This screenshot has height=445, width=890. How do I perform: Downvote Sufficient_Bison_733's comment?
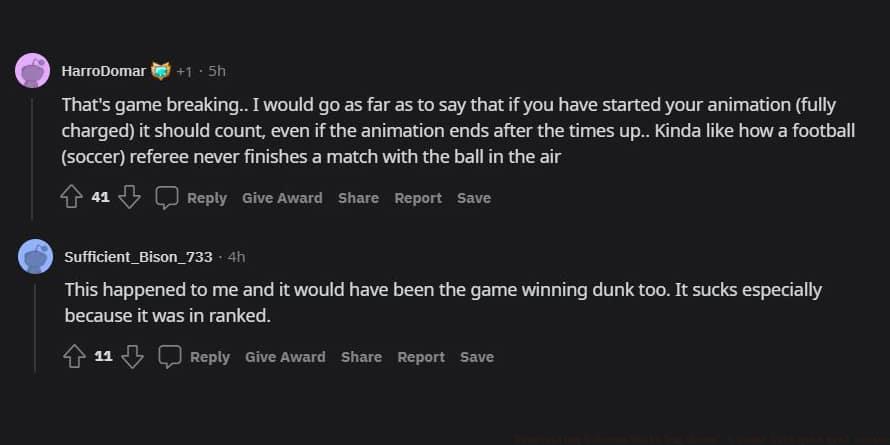point(132,357)
